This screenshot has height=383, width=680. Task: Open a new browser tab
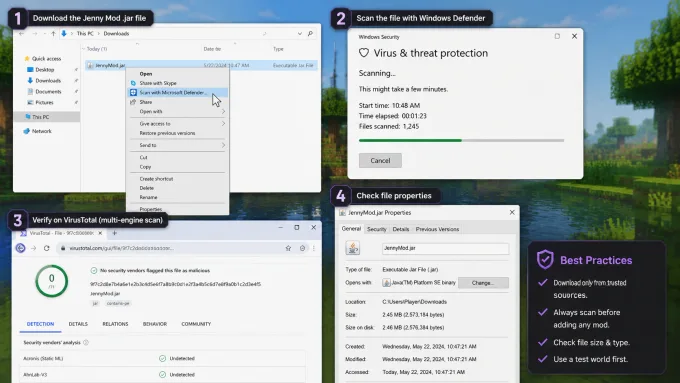[114, 233]
